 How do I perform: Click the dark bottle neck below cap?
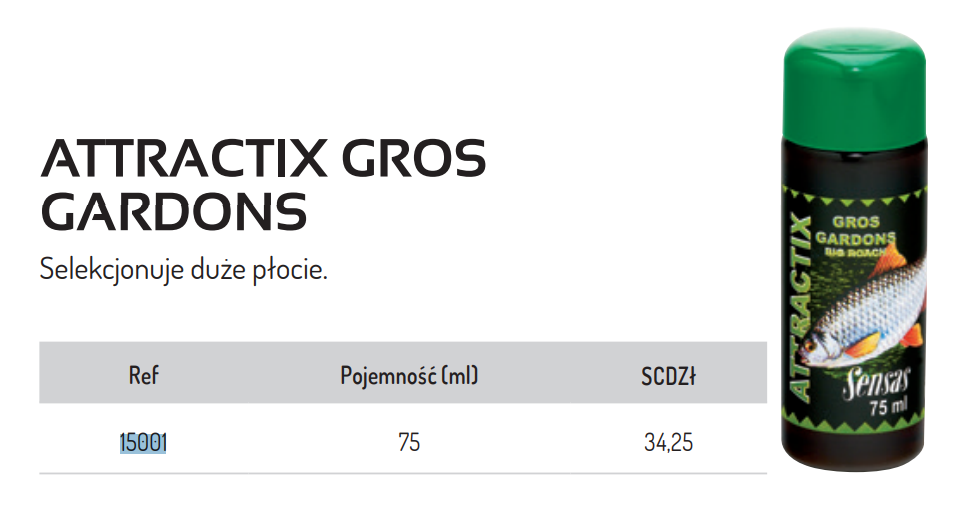point(855,162)
